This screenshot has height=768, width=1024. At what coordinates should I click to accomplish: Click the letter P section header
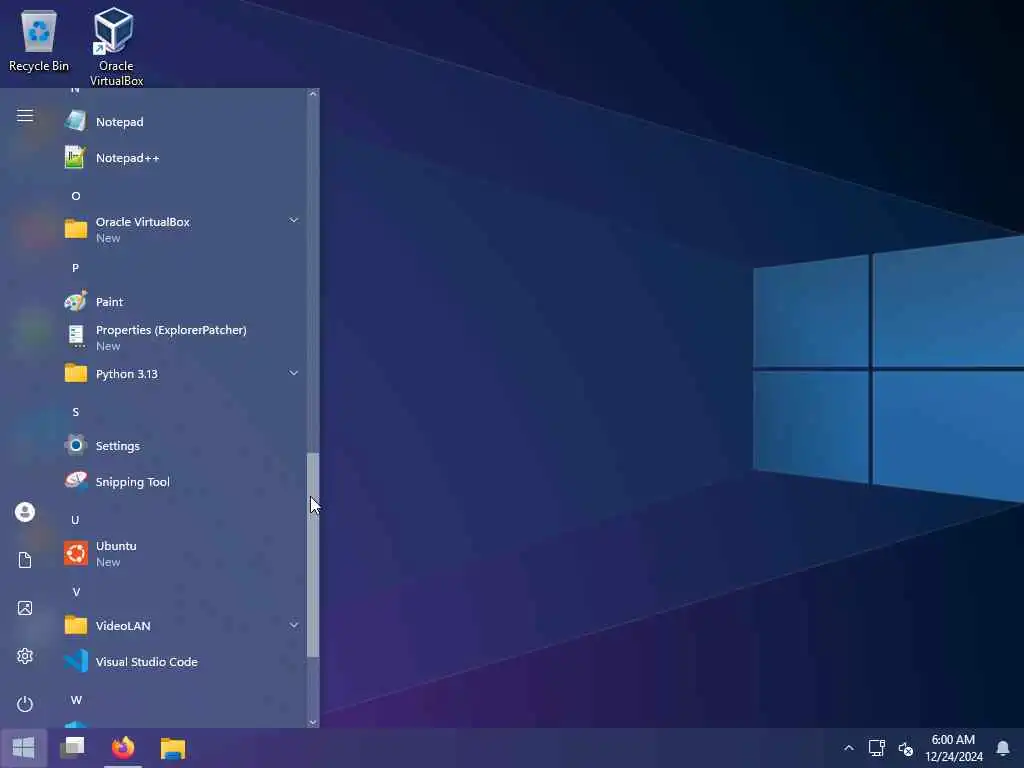coord(76,268)
